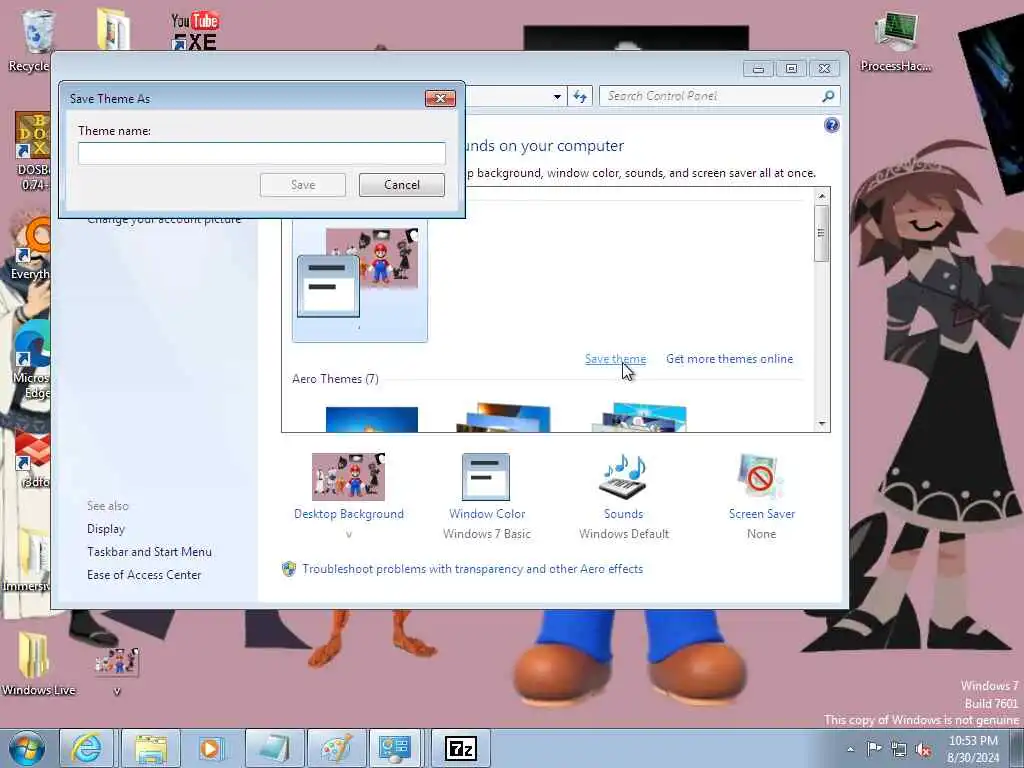The image size is (1024, 768).
Task: Select the third Aero theme thumbnail
Action: [x=639, y=418]
